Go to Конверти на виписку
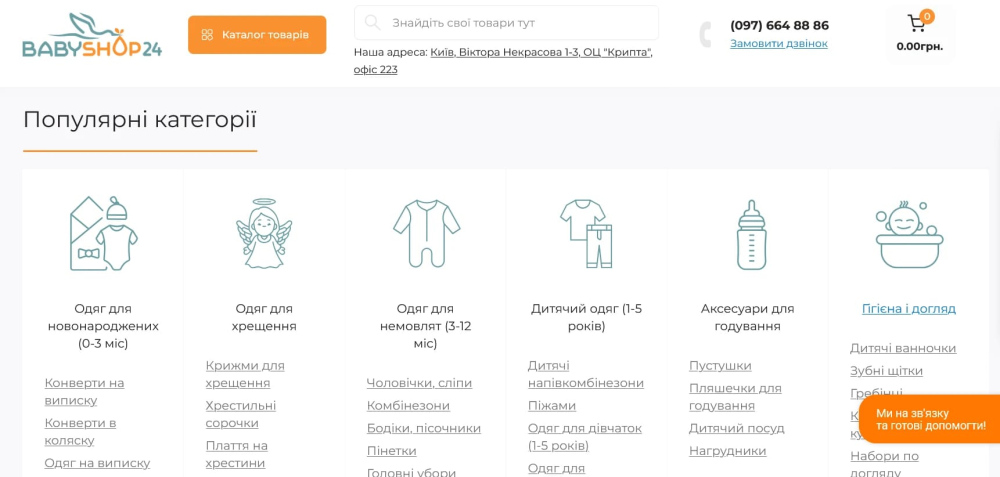The image size is (1000, 477). coord(84,391)
